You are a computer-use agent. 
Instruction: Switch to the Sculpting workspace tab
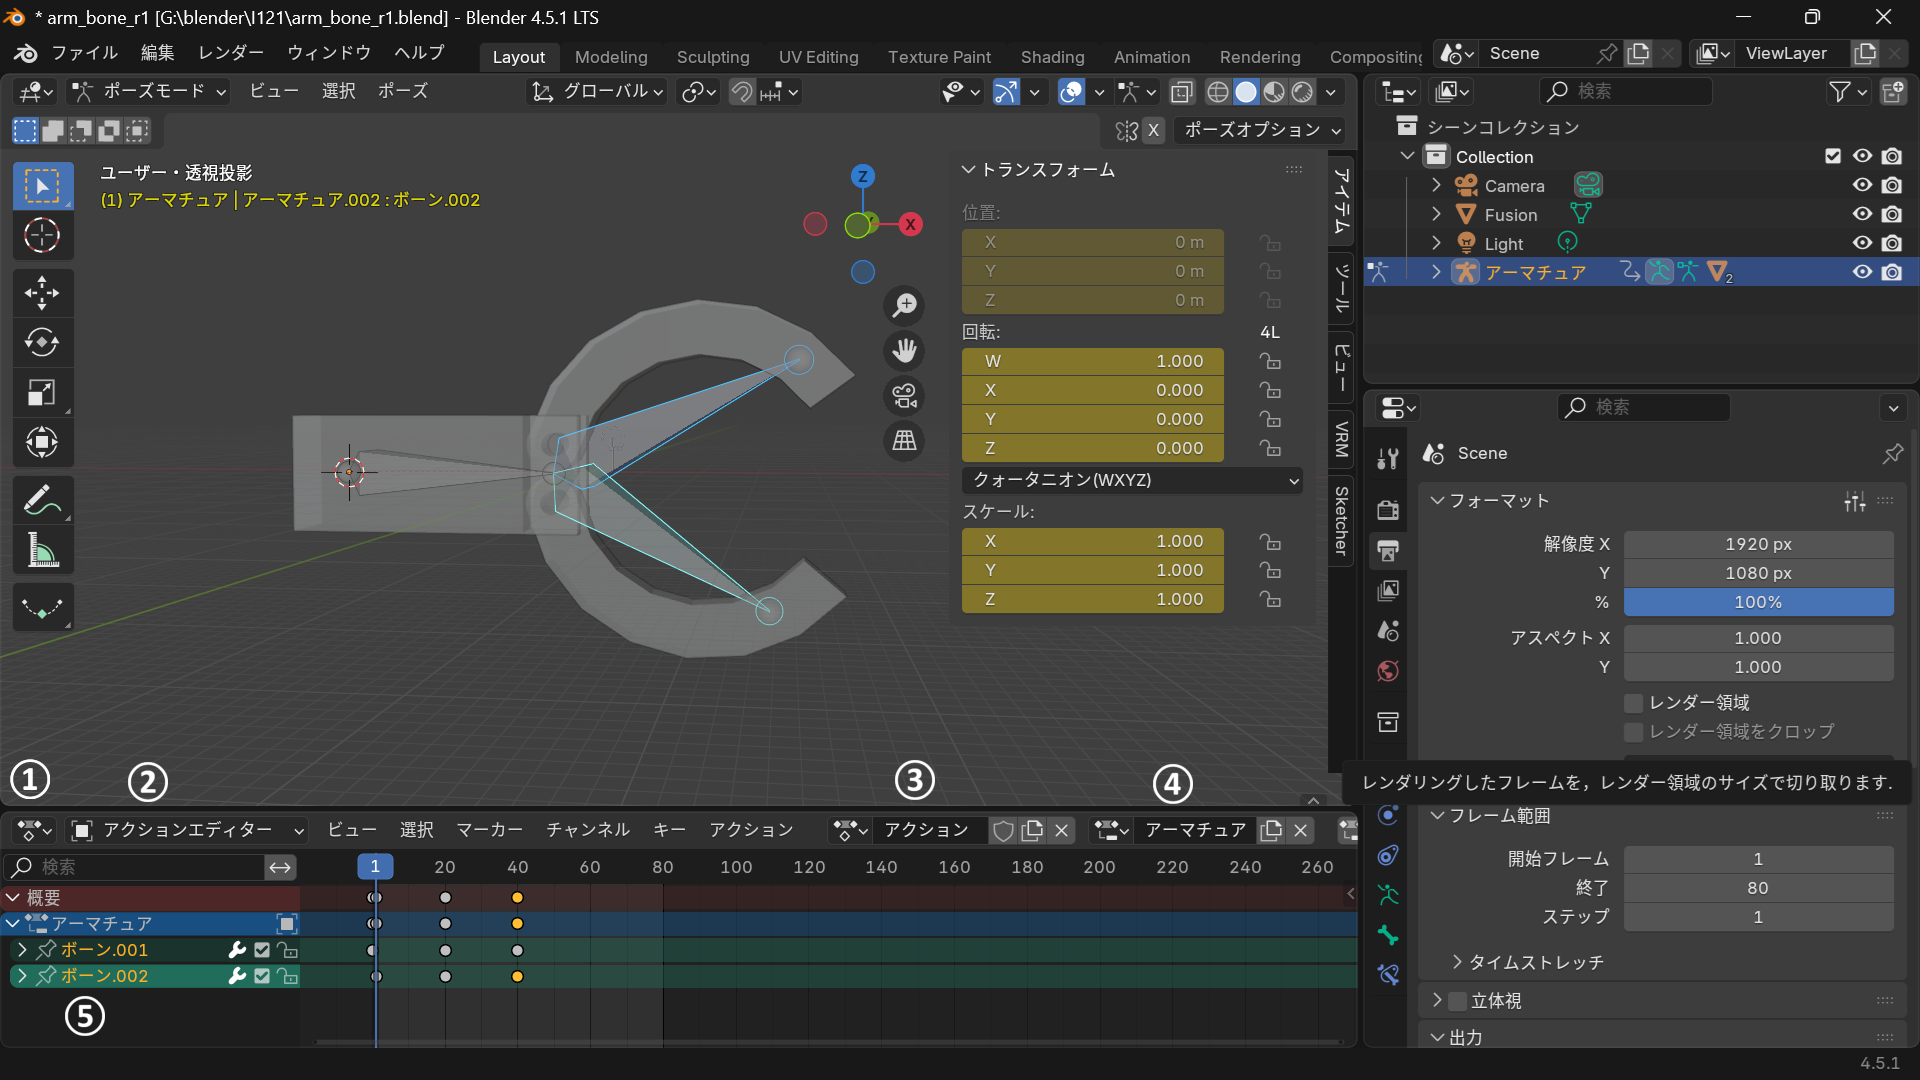pos(712,57)
